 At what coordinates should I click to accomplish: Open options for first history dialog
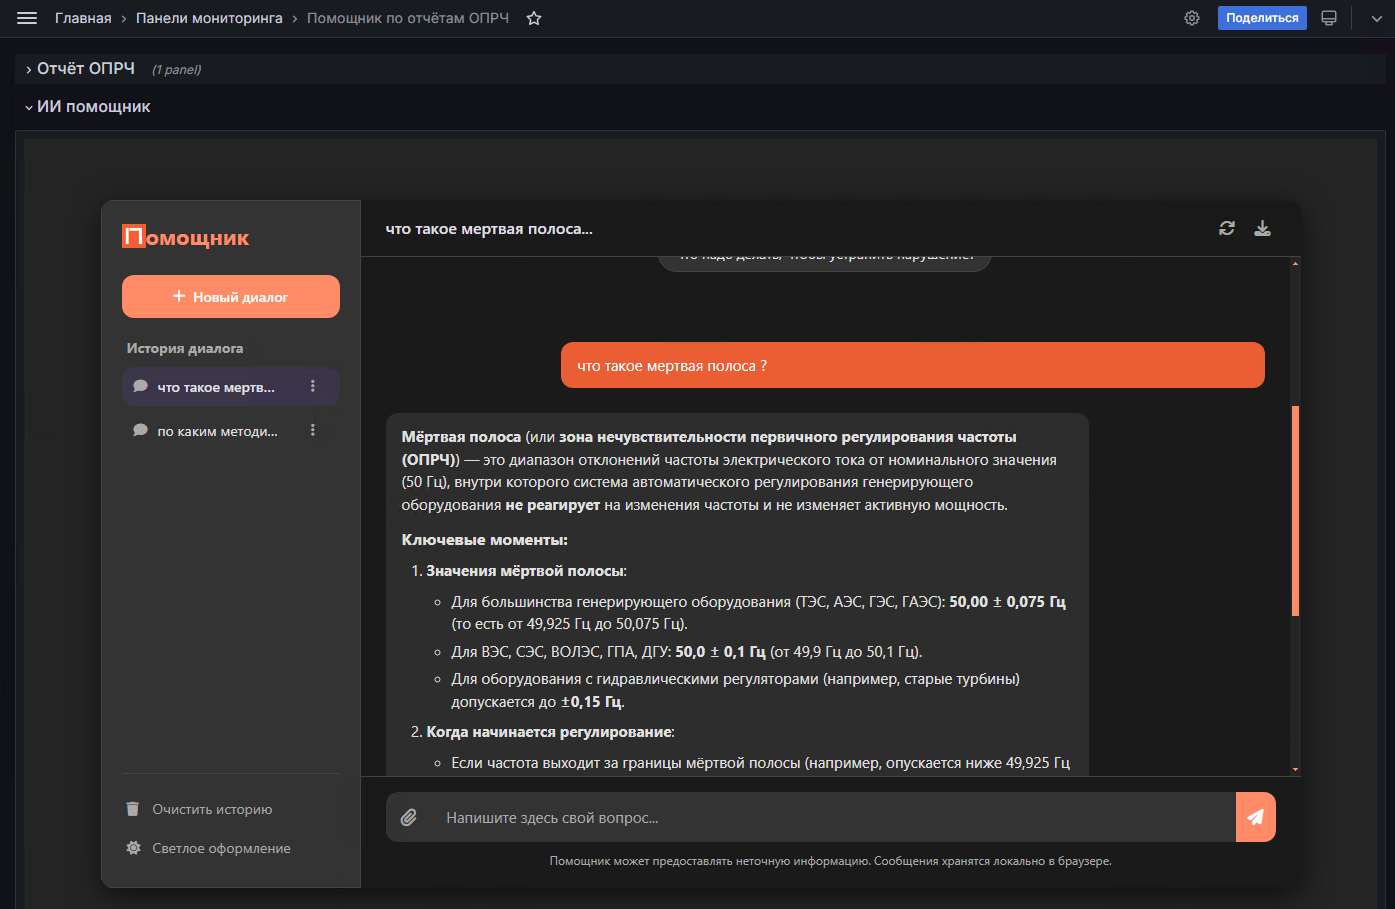click(x=313, y=386)
